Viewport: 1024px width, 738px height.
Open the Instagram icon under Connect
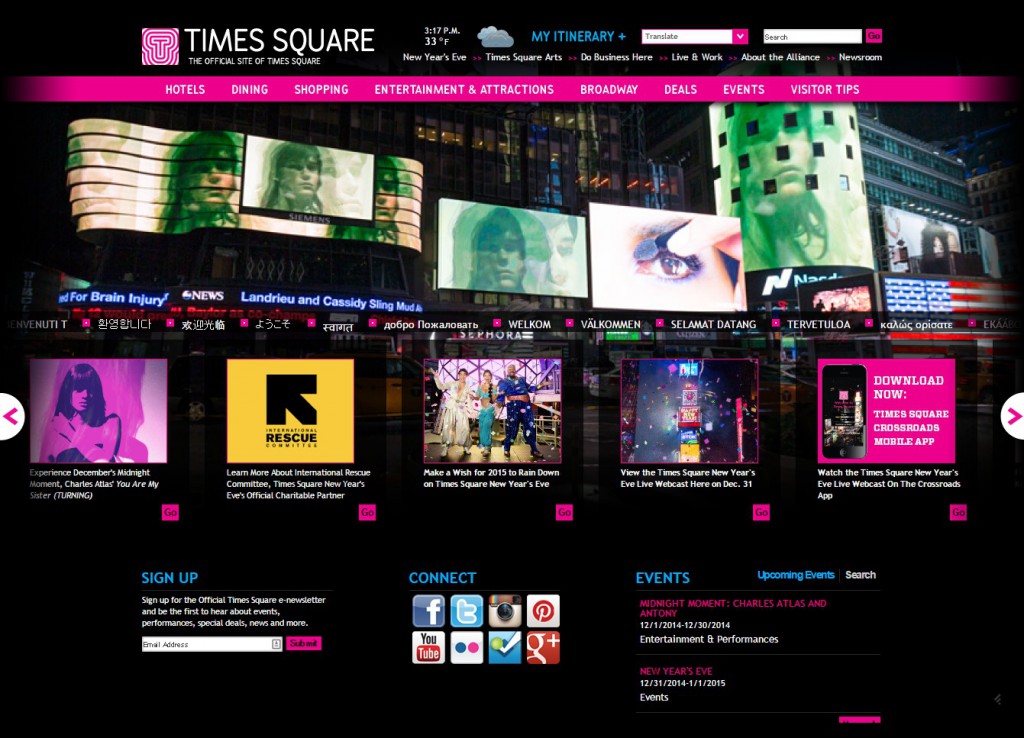(505, 611)
